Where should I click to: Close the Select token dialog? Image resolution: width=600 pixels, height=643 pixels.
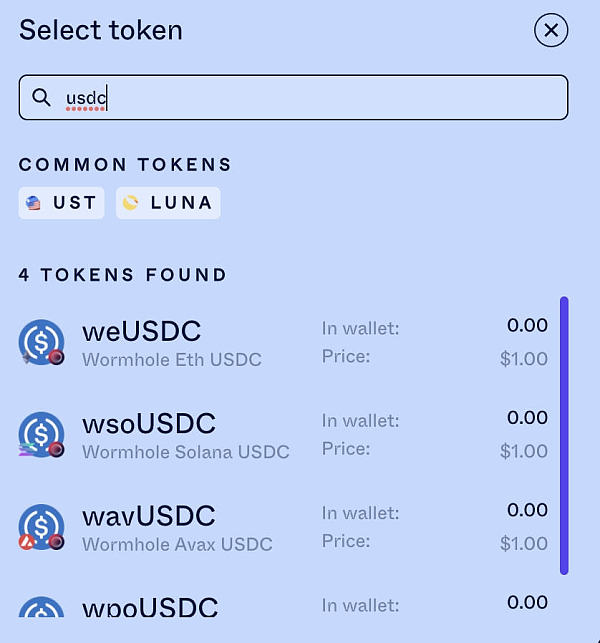tap(550, 31)
